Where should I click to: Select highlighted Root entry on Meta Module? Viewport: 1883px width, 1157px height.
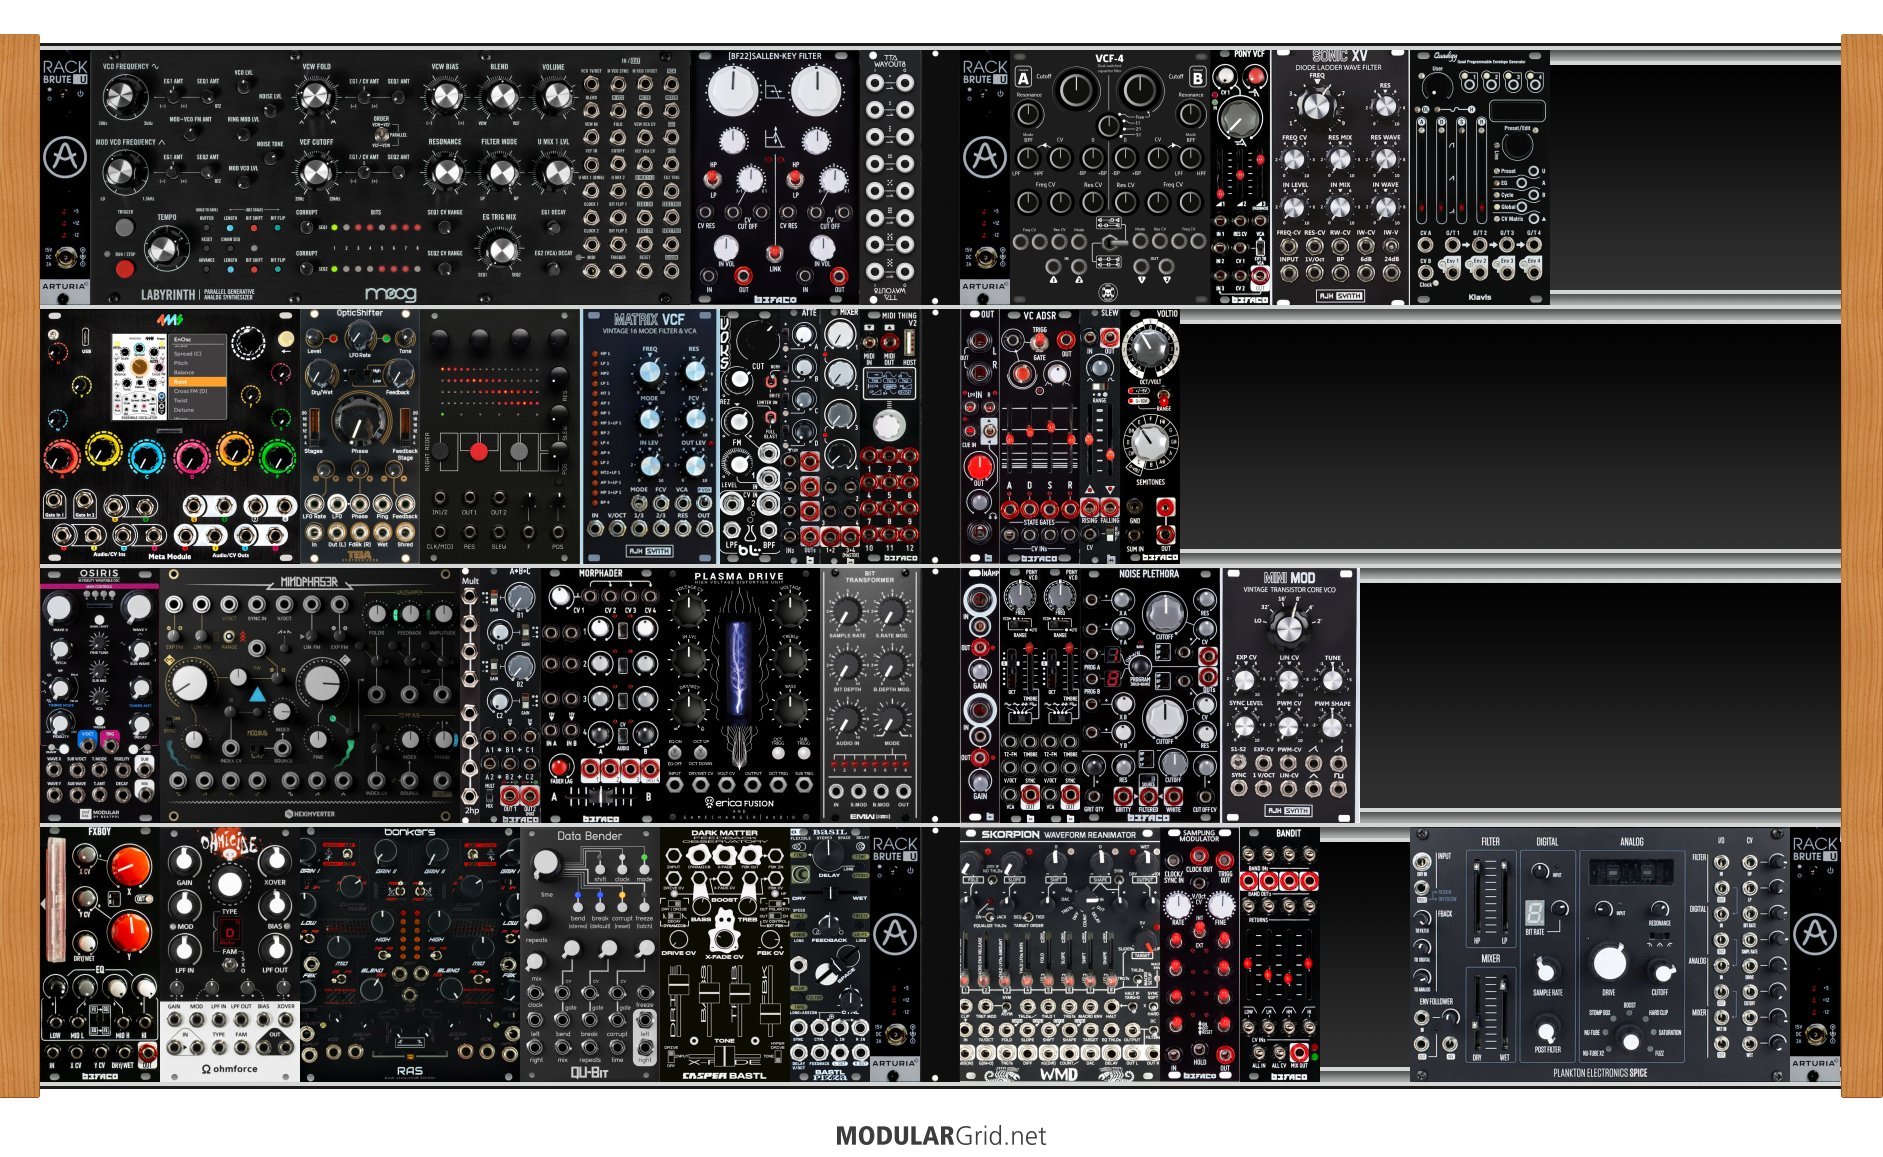point(198,381)
